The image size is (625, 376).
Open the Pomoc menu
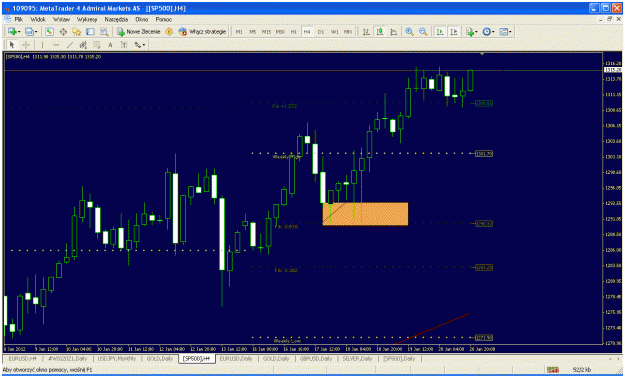(163, 19)
